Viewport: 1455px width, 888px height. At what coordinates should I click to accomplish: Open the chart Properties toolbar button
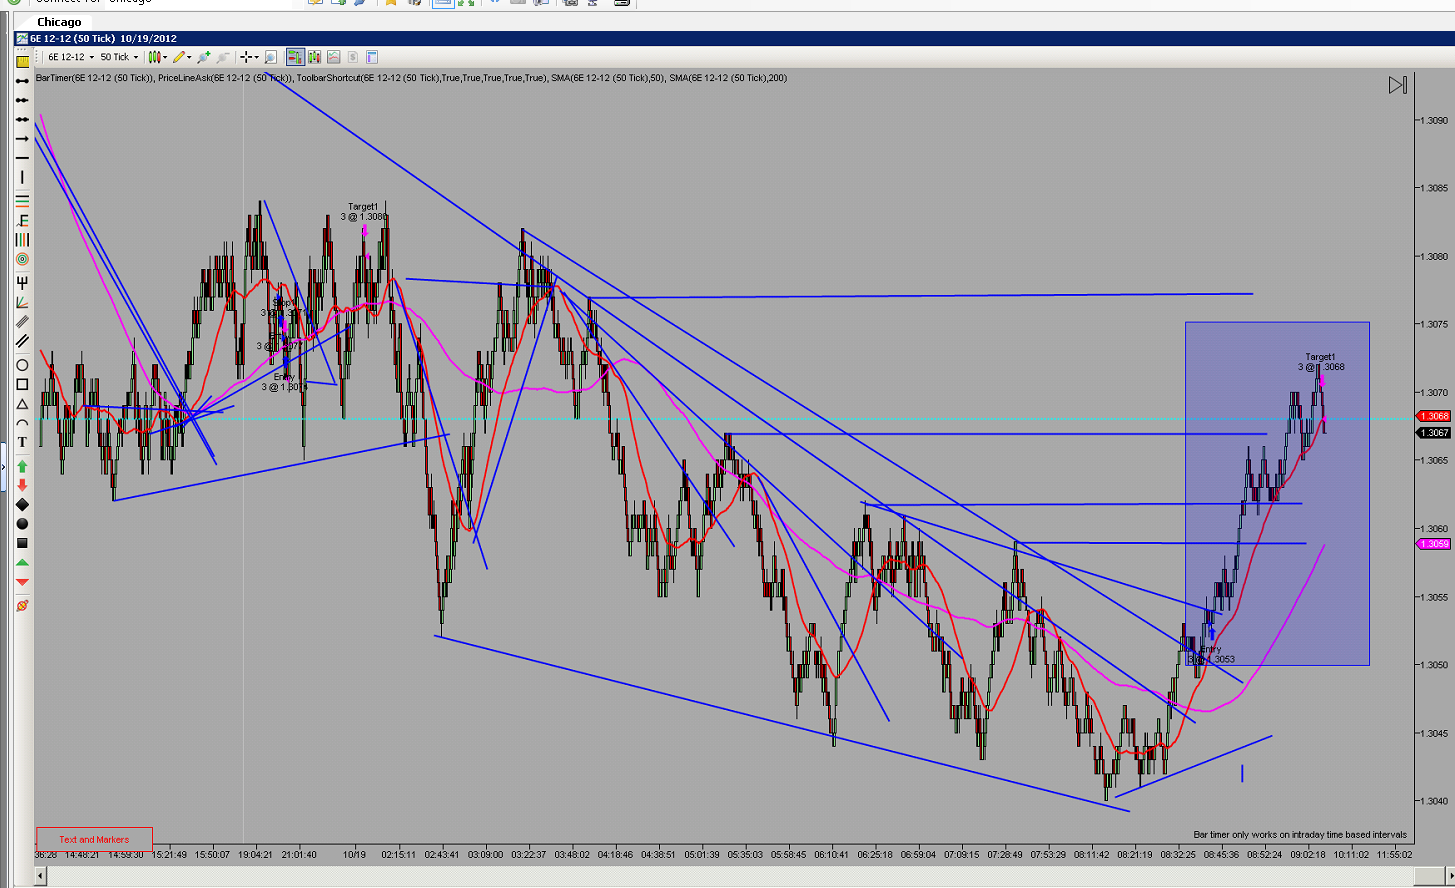click(x=371, y=57)
